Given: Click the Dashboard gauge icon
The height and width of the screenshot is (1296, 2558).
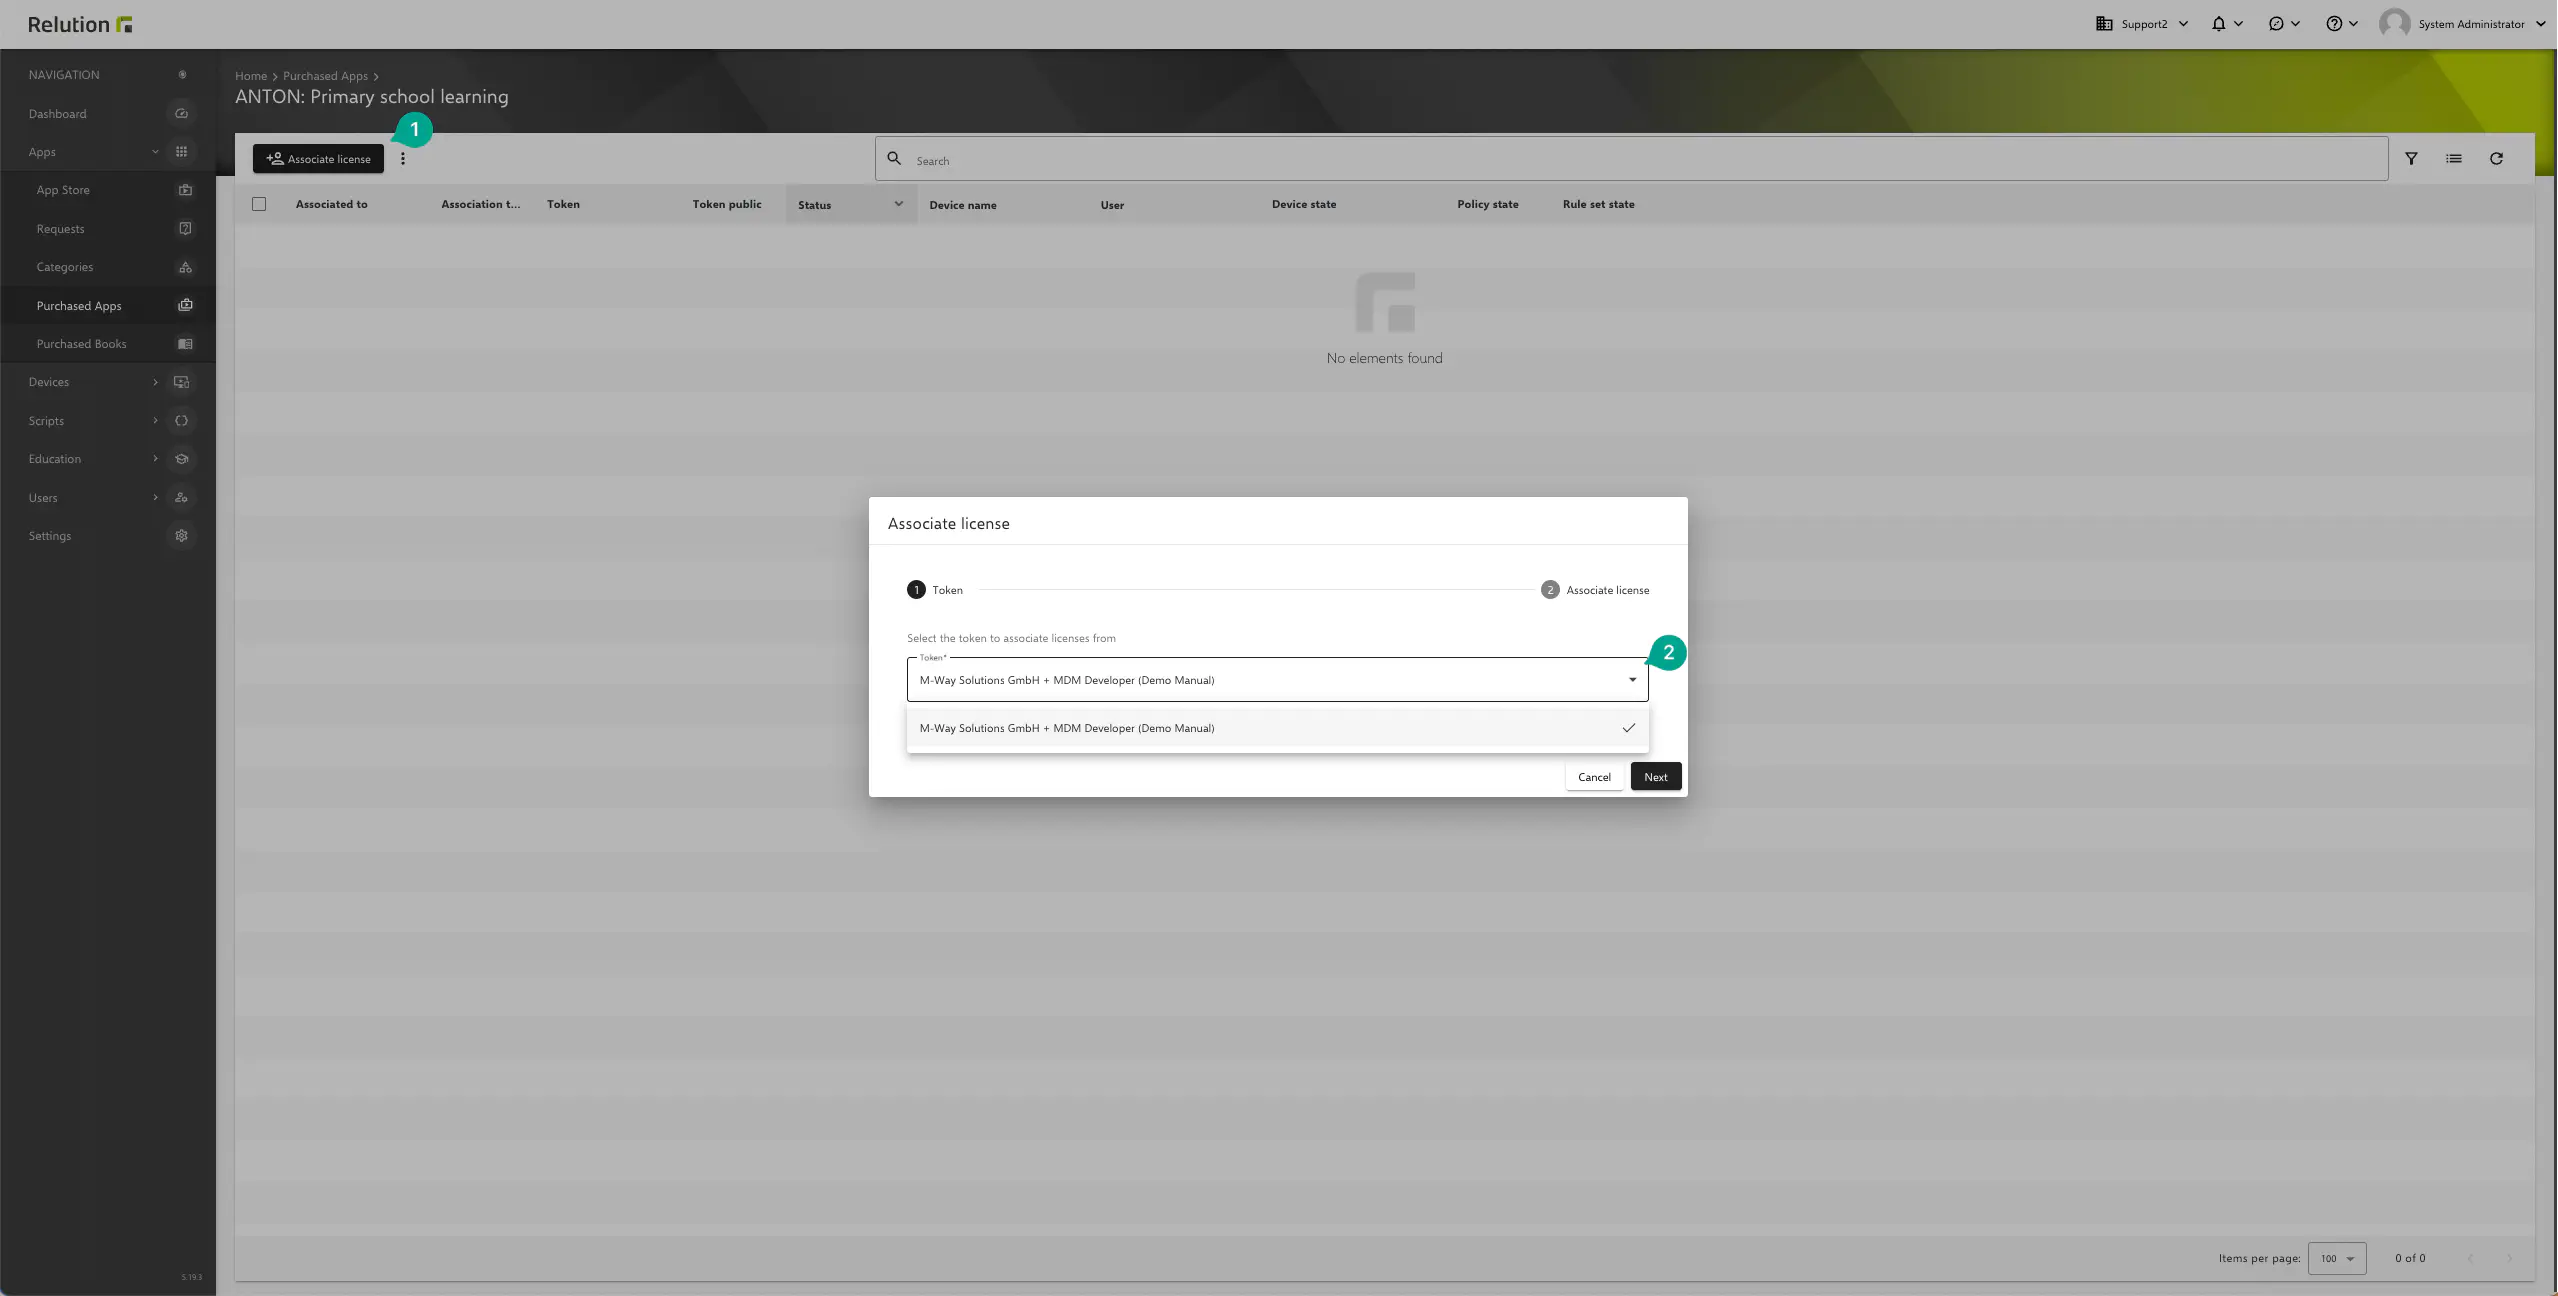Looking at the screenshot, I should point(181,114).
